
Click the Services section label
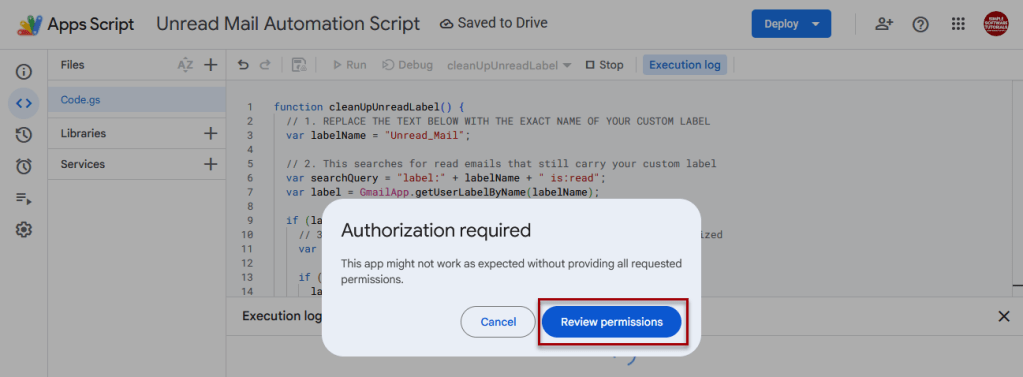coord(83,164)
